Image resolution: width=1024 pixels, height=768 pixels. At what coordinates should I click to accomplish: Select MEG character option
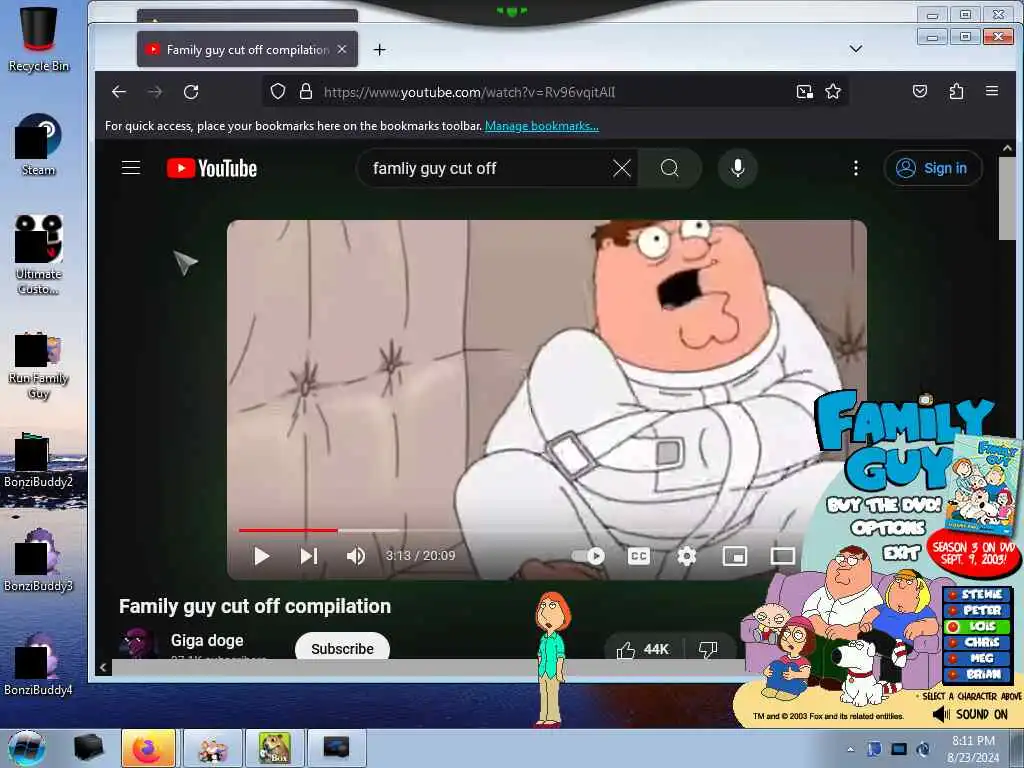tap(976, 658)
